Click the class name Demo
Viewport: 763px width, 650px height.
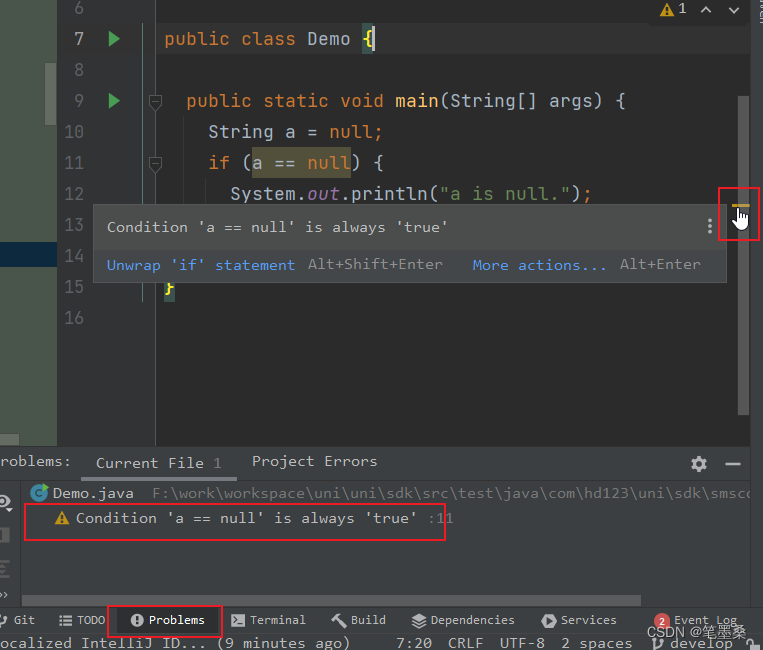tap(328, 39)
